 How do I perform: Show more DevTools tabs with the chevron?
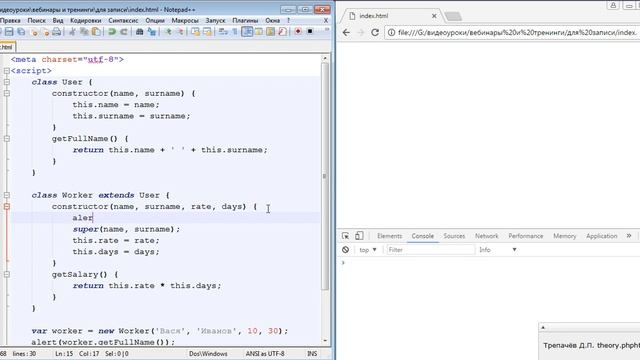click(x=629, y=236)
